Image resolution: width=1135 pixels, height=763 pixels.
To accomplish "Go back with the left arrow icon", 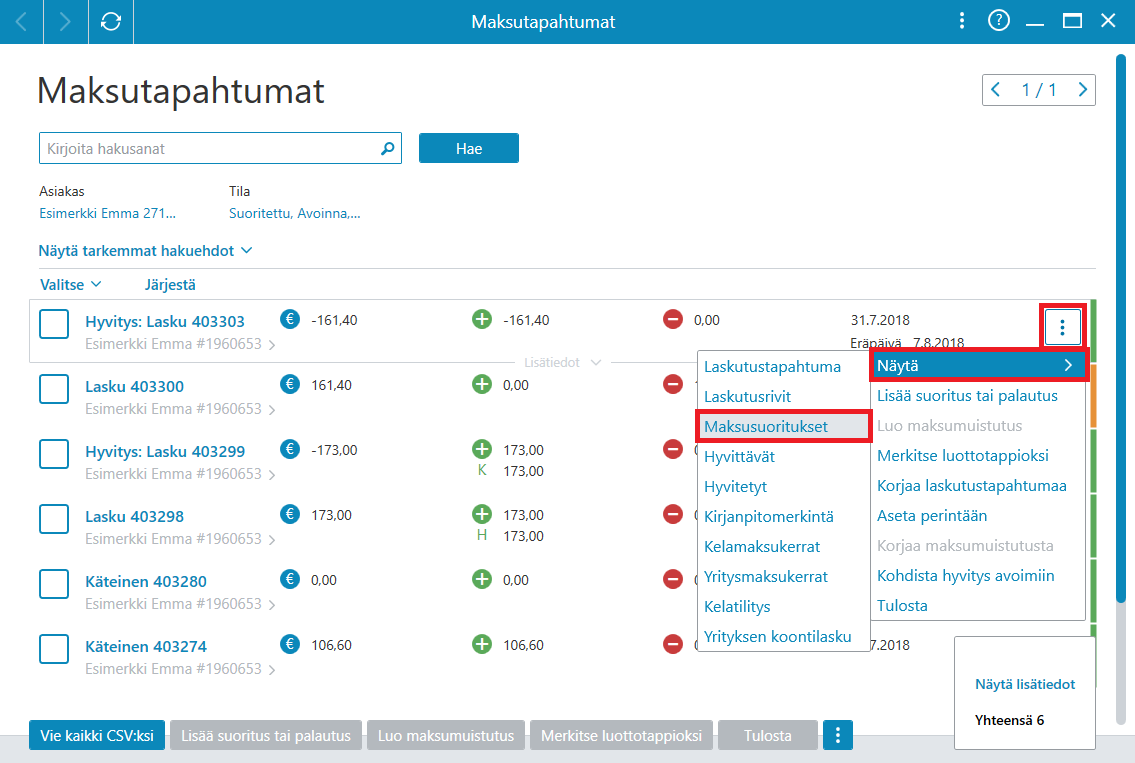I will (x=22, y=22).
